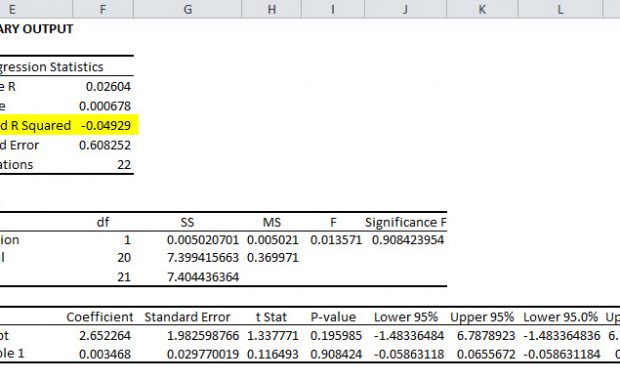Select cell with value 0.000678
This screenshot has width=620, height=380.
click(105, 106)
